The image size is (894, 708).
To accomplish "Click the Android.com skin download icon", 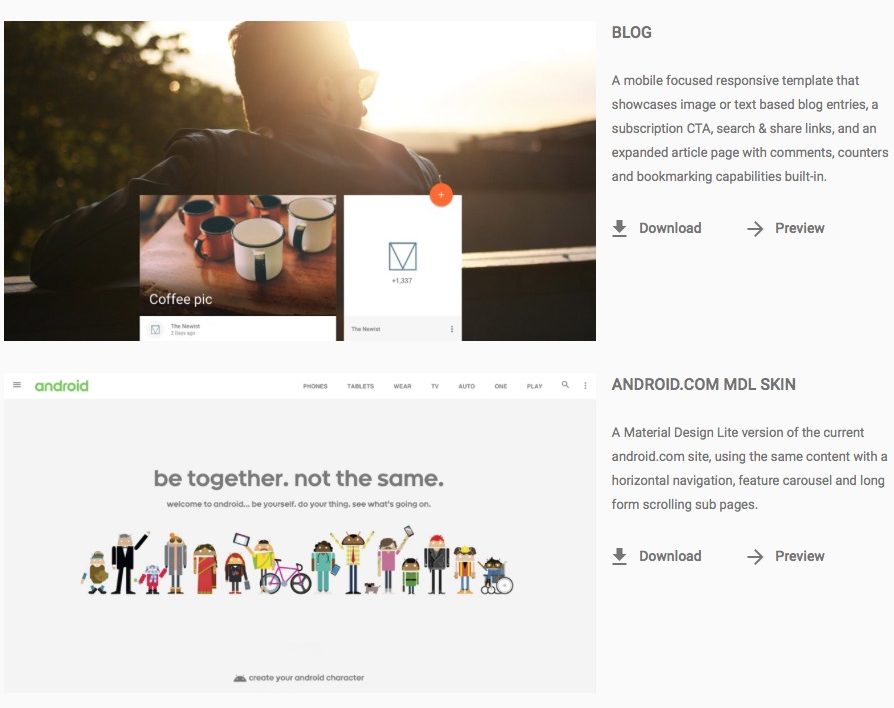I will point(619,556).
